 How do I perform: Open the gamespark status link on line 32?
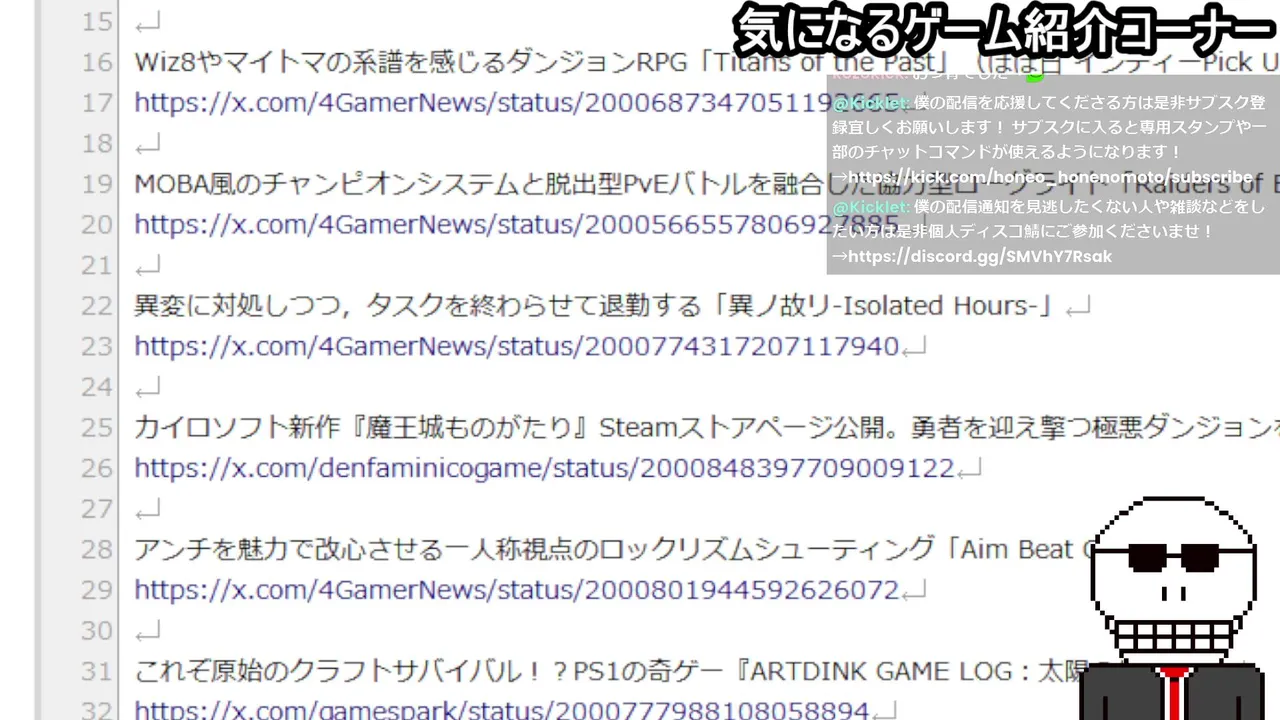(502, 711)
